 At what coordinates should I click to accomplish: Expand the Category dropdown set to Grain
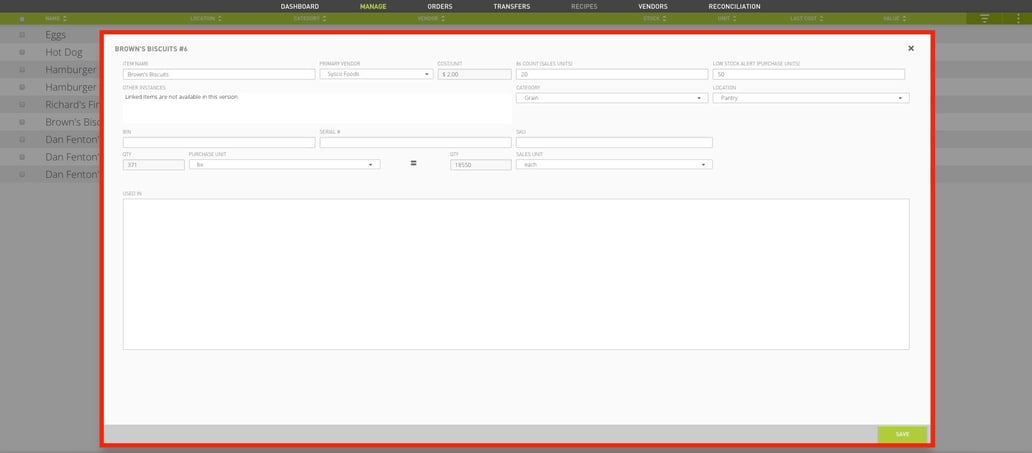tap(609, 98)
